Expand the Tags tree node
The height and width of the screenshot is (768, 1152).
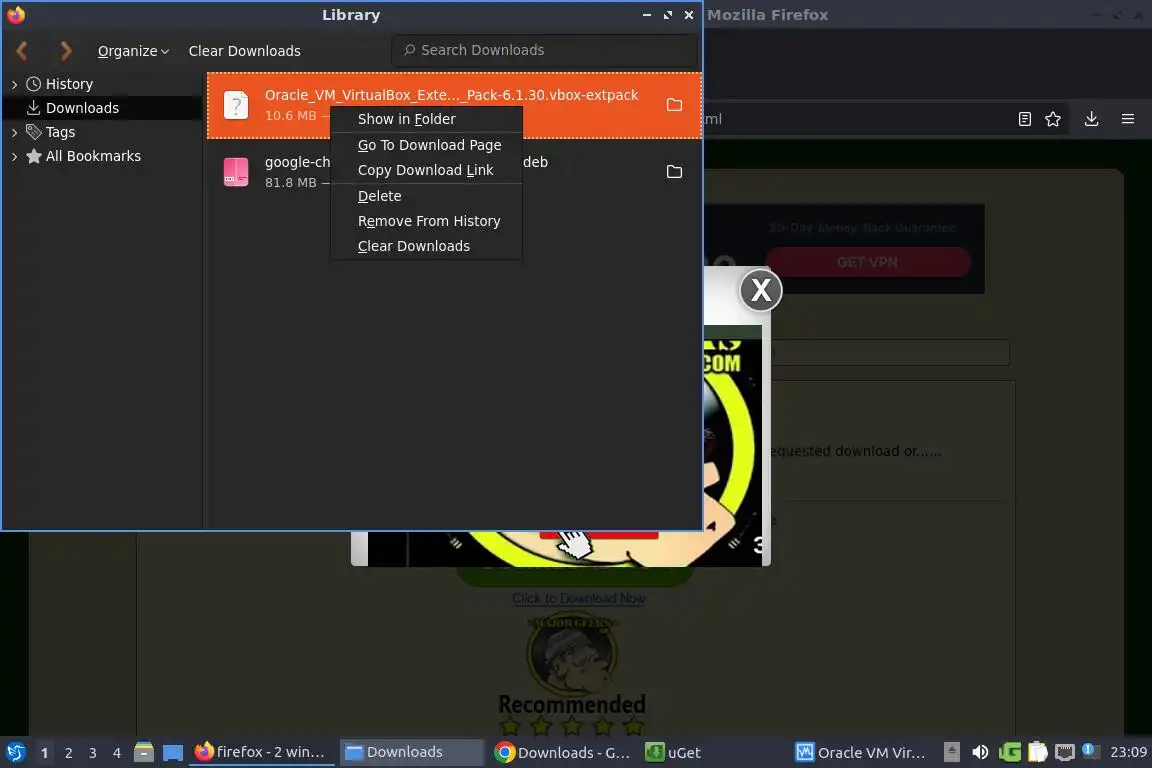click(x=14, y=132)
